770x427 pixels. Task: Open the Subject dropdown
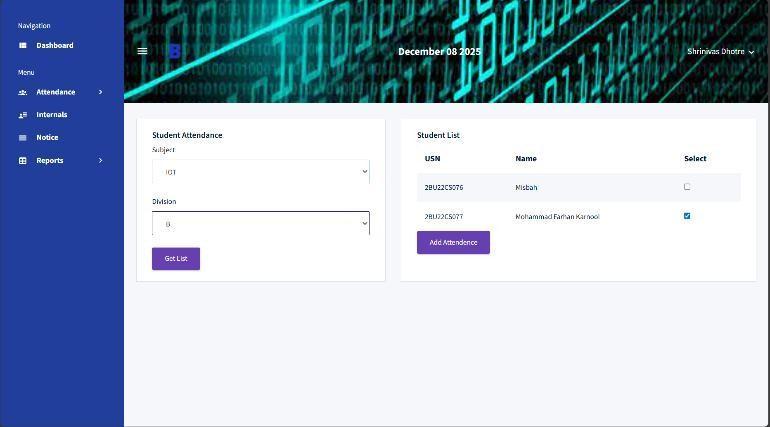(x=260, y=172)
